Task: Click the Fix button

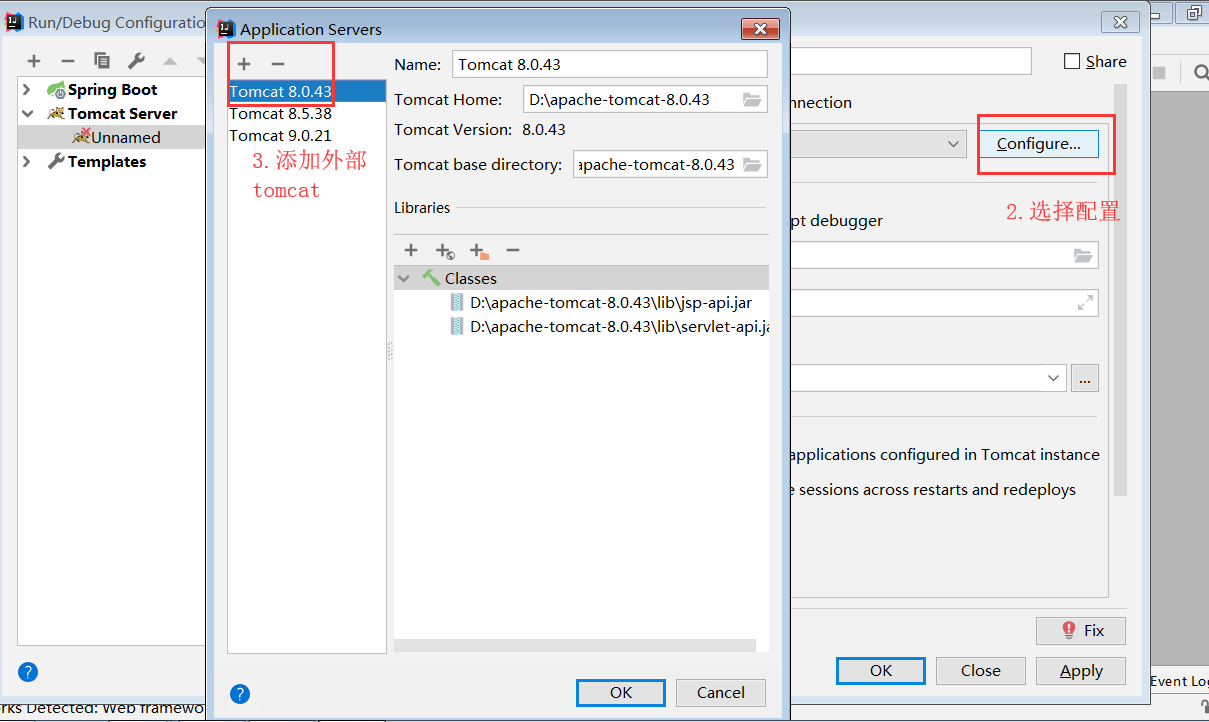Action: (1081, 630)
